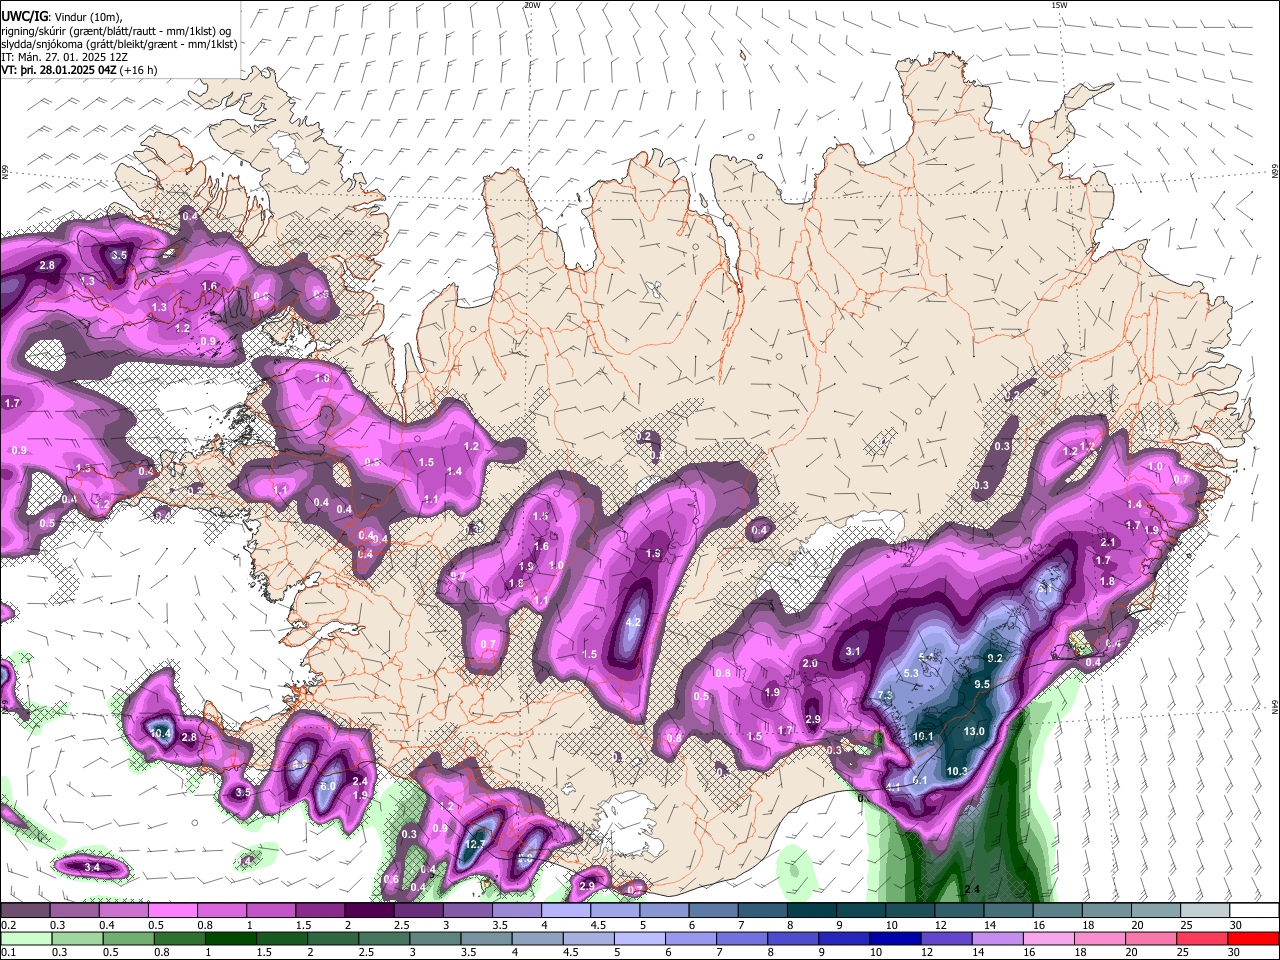Click the 3.4 value in the offshore band

(x=92, y=867)
